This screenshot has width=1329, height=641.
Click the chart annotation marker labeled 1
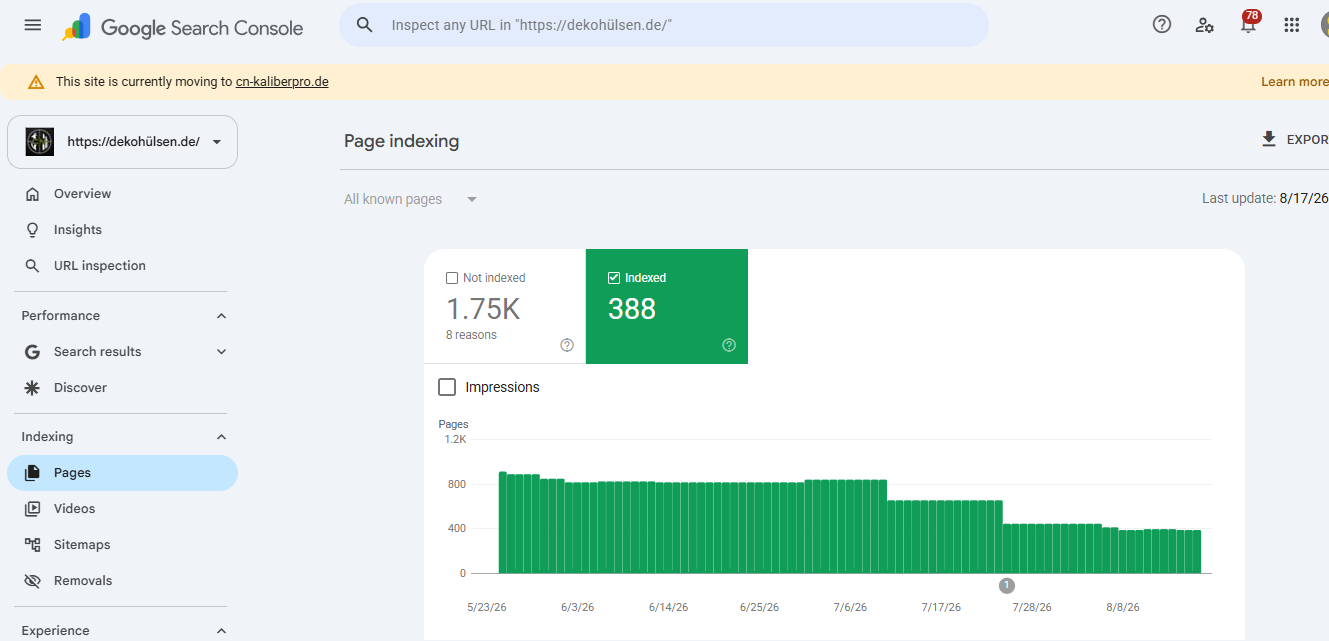[x=1007, y=586]
